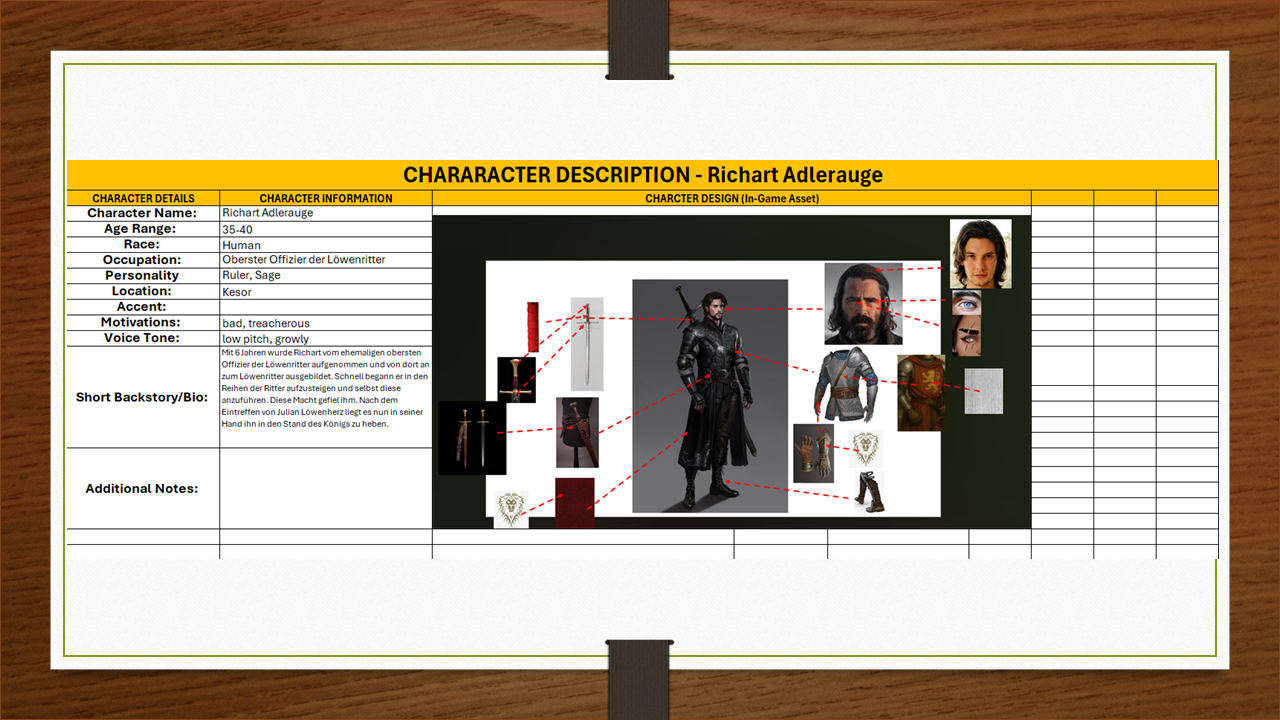Click 'Oberster Offizier der Löwenritter' cell
Image resolution: width=1280 pixels, height=720 pixels.
[326, 260]
